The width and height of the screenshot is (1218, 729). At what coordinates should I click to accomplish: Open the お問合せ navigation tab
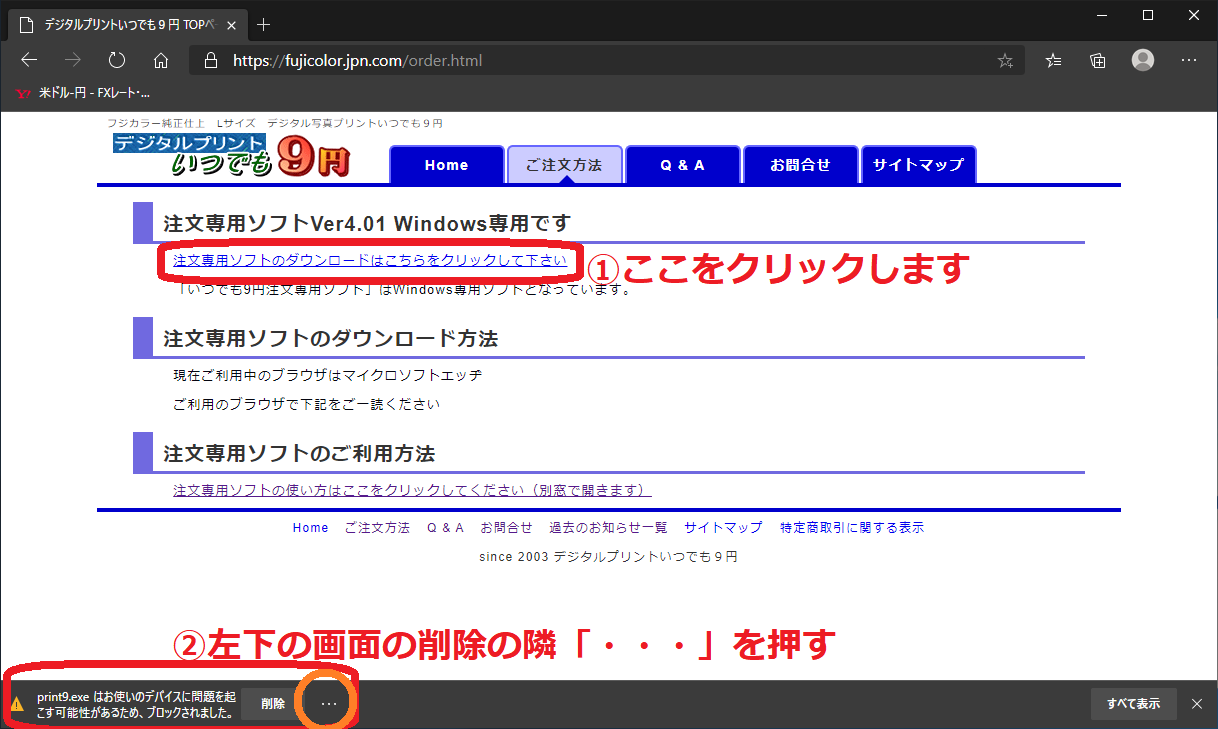point(800,165)
